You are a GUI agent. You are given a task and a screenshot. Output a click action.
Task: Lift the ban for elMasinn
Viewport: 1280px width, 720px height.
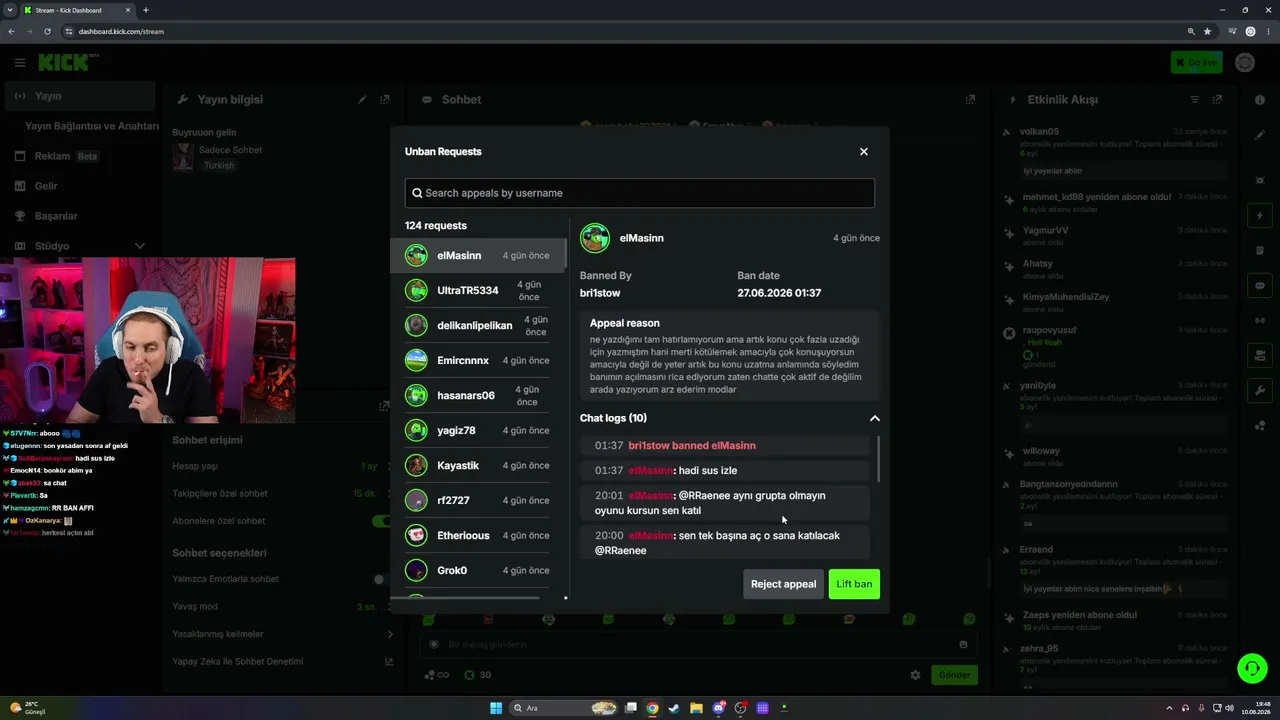pyautogui.click(x=854, y=584)
